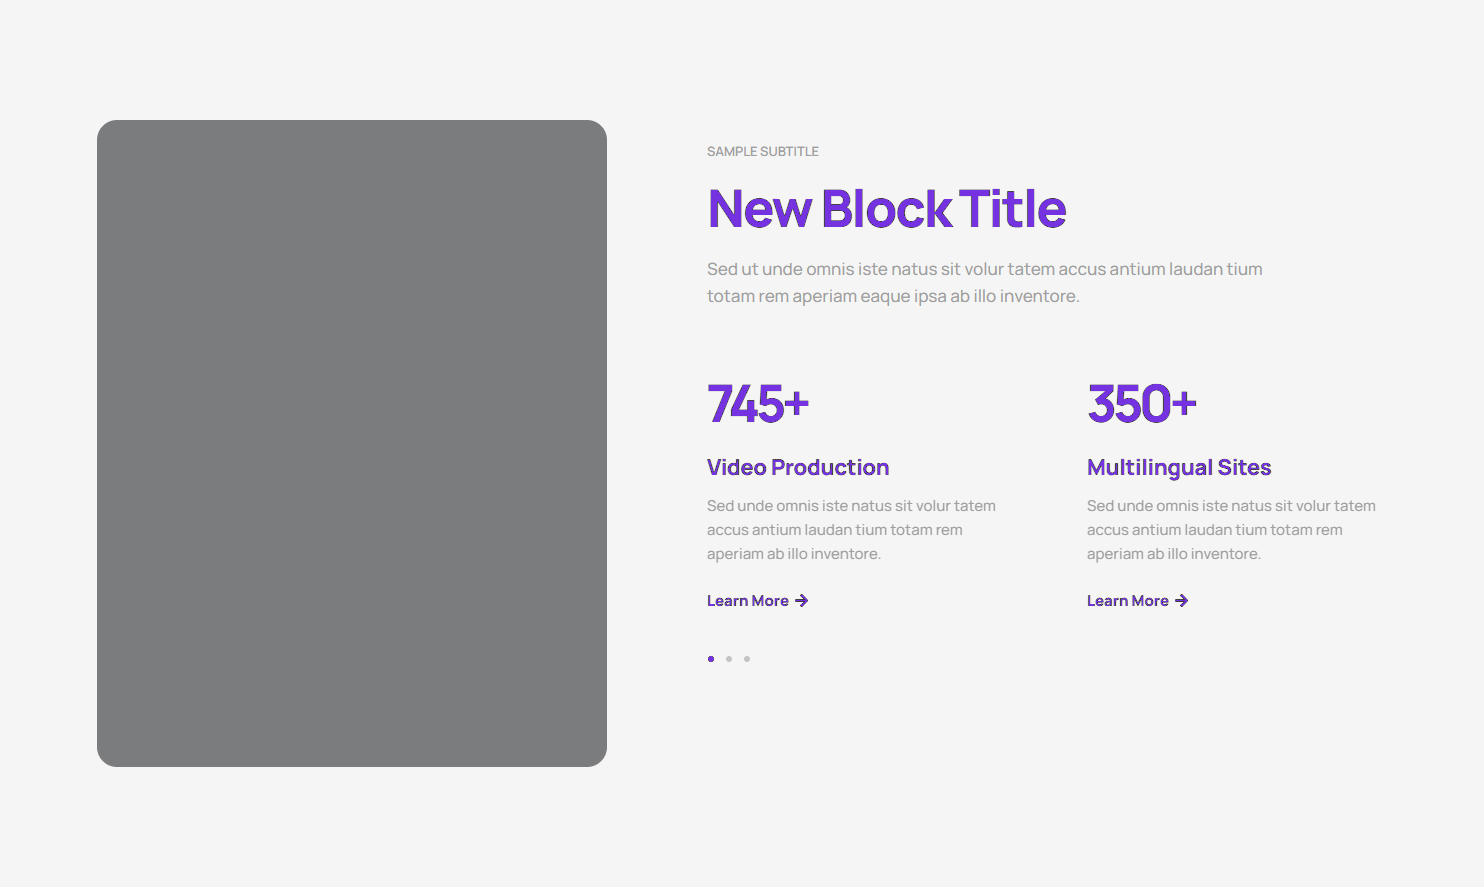Jump to the third carousel slide dot
The width and height of the screenshot is (1484, 887).
747,659
